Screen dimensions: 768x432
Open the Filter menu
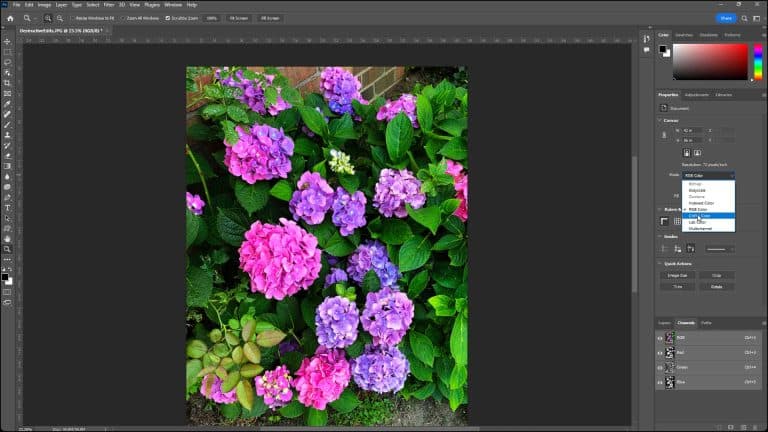click(x=109, y=5)
